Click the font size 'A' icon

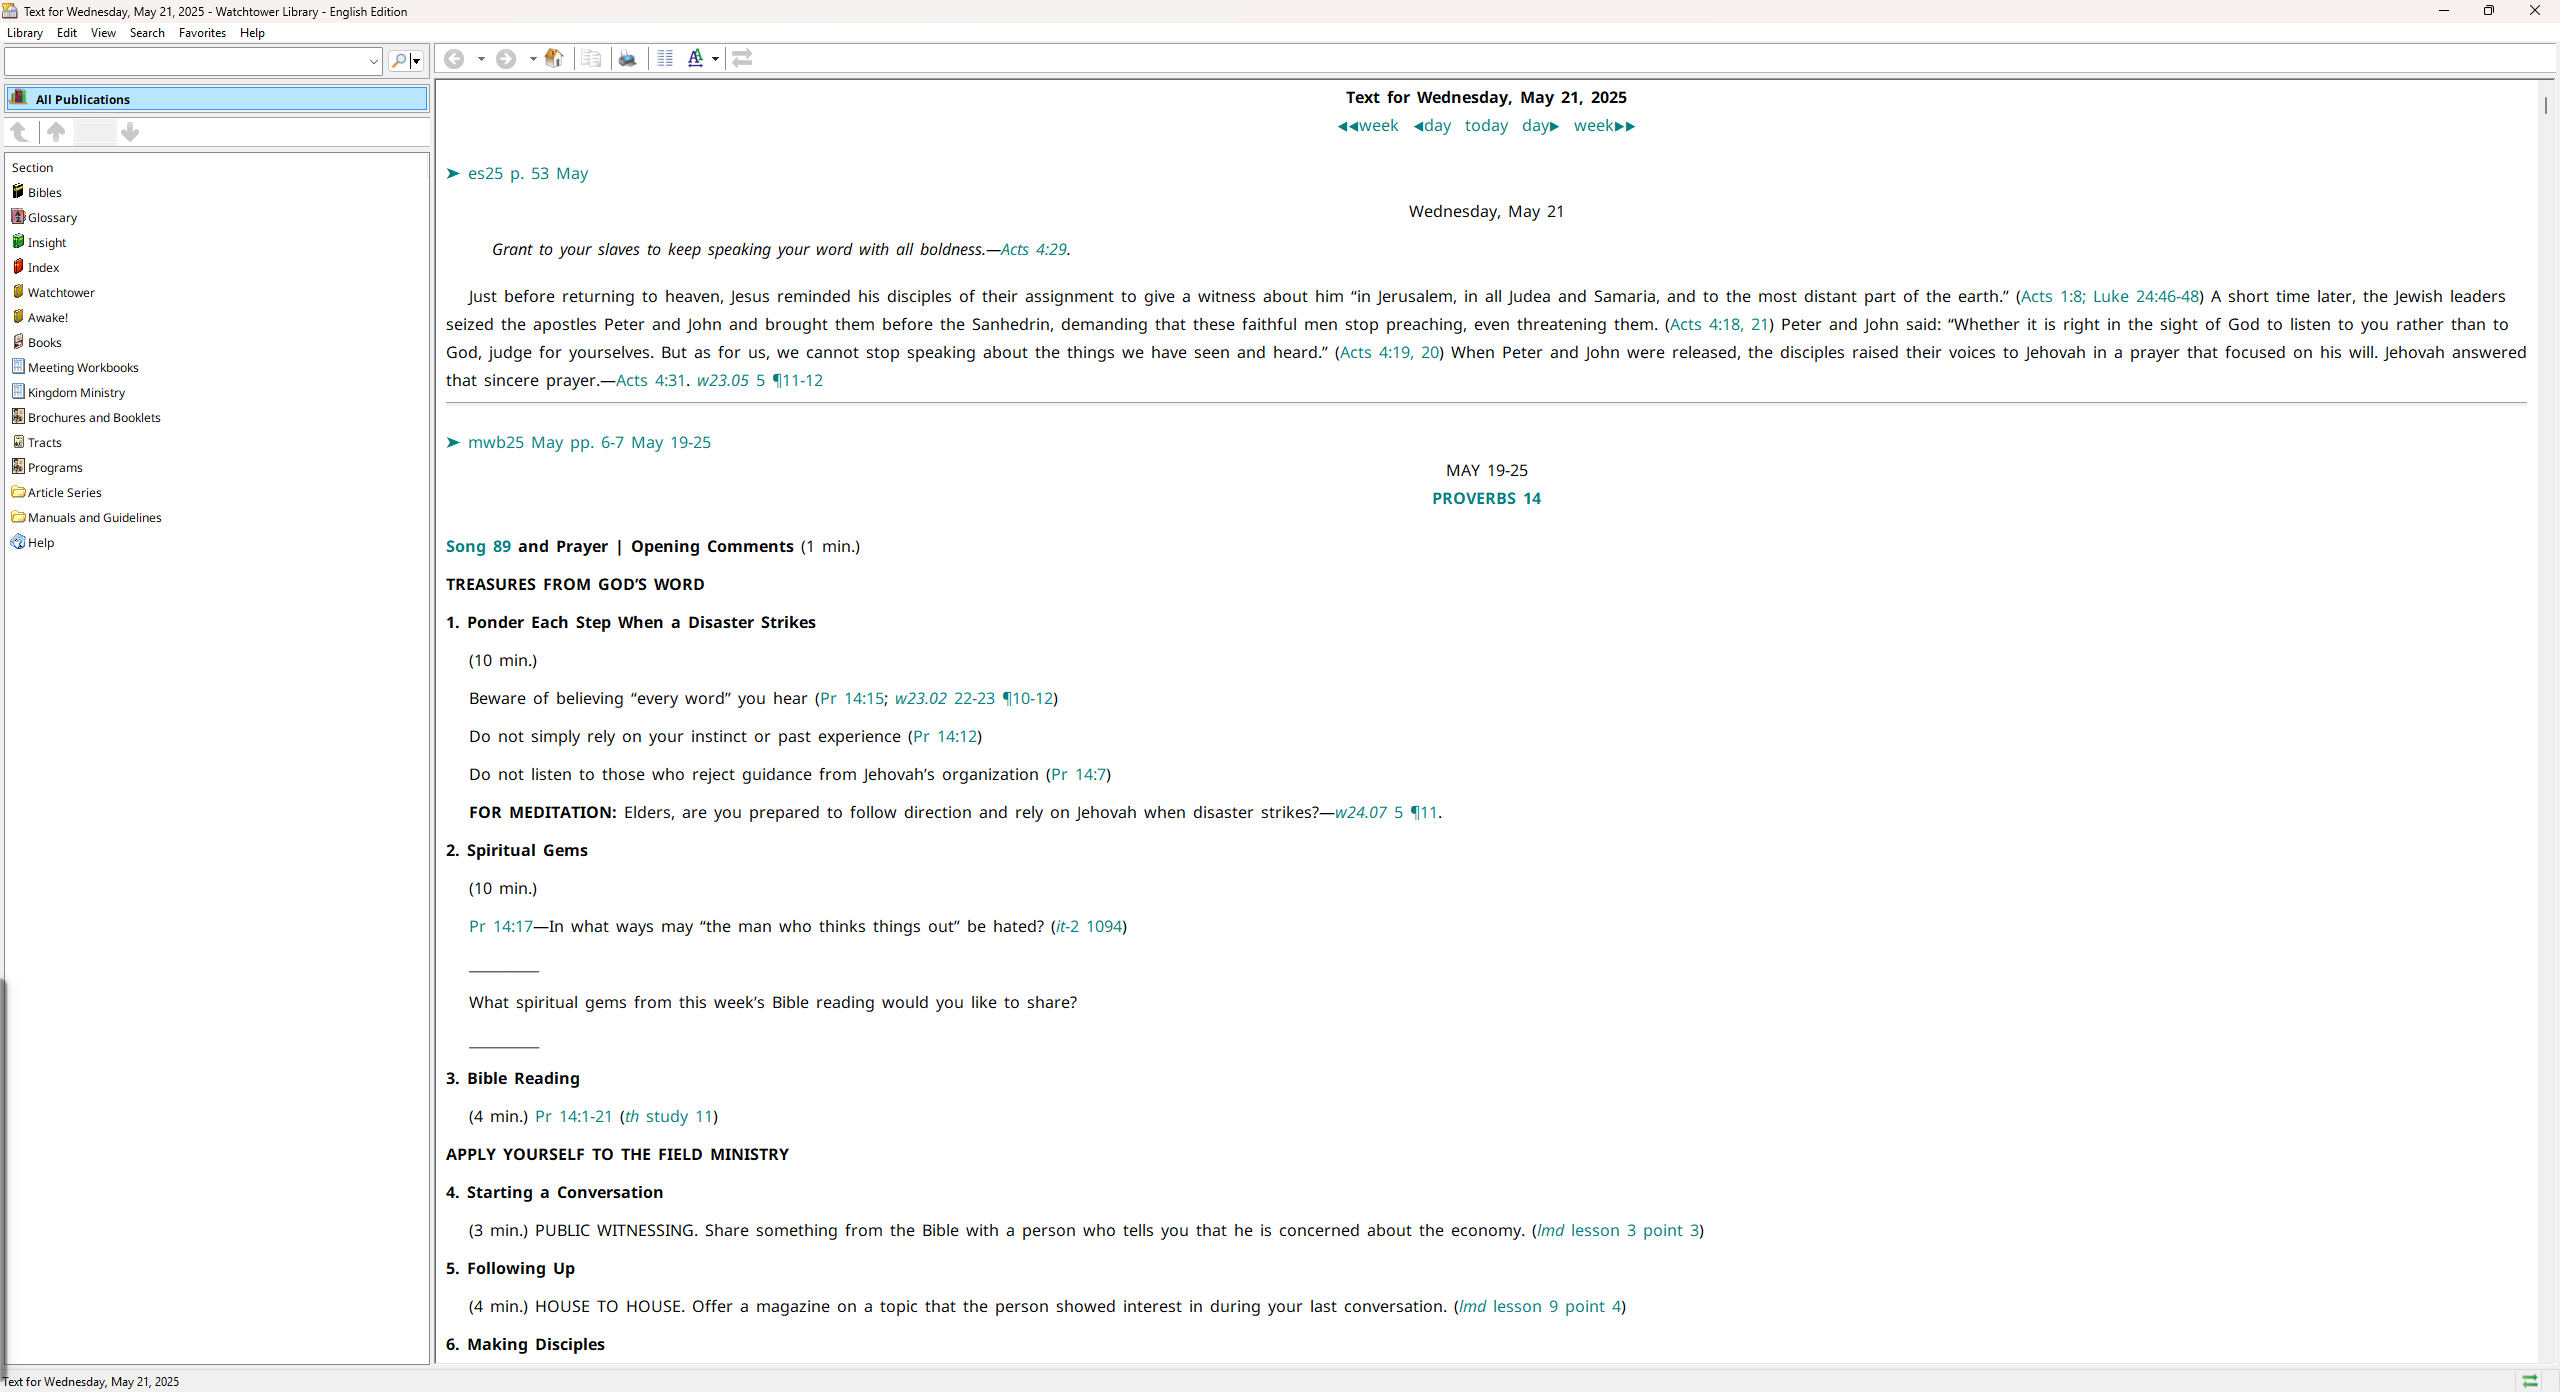[695, 59]
